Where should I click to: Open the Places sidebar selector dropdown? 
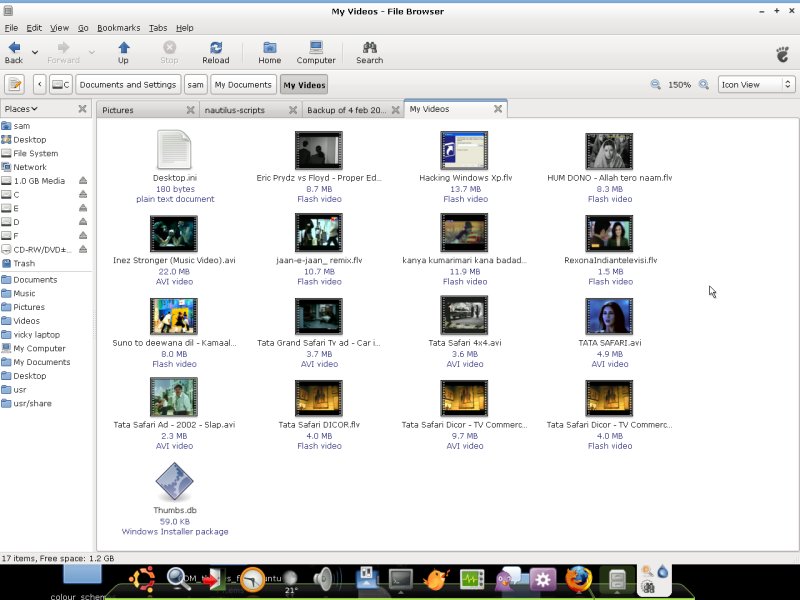21,109
